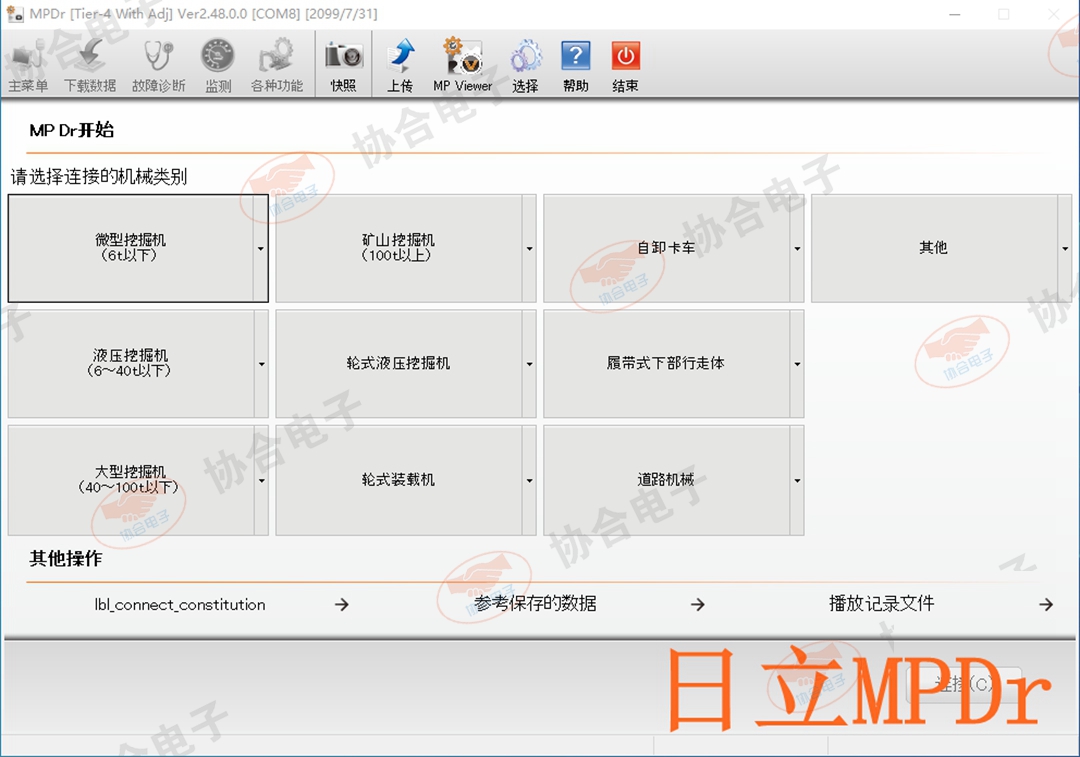This screenshot has width=1080, height=757.
Task: Open dropdown arrow next to 道路机械
Action: coord(797,481)
